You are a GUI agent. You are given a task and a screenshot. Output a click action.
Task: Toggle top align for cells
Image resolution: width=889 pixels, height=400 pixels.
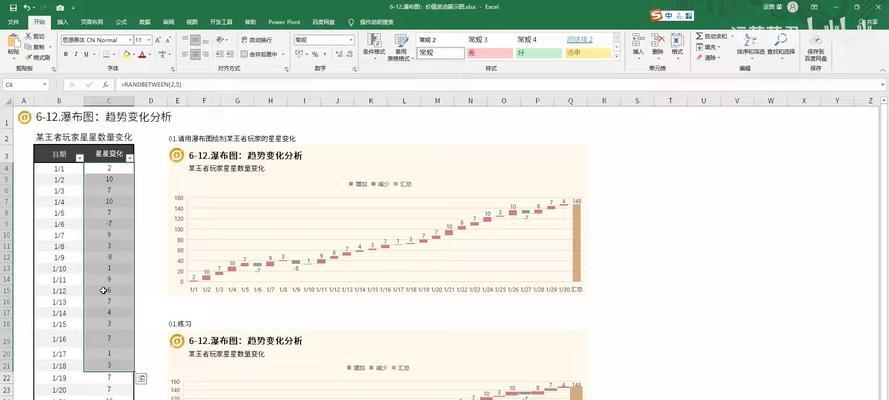(184, 40)
